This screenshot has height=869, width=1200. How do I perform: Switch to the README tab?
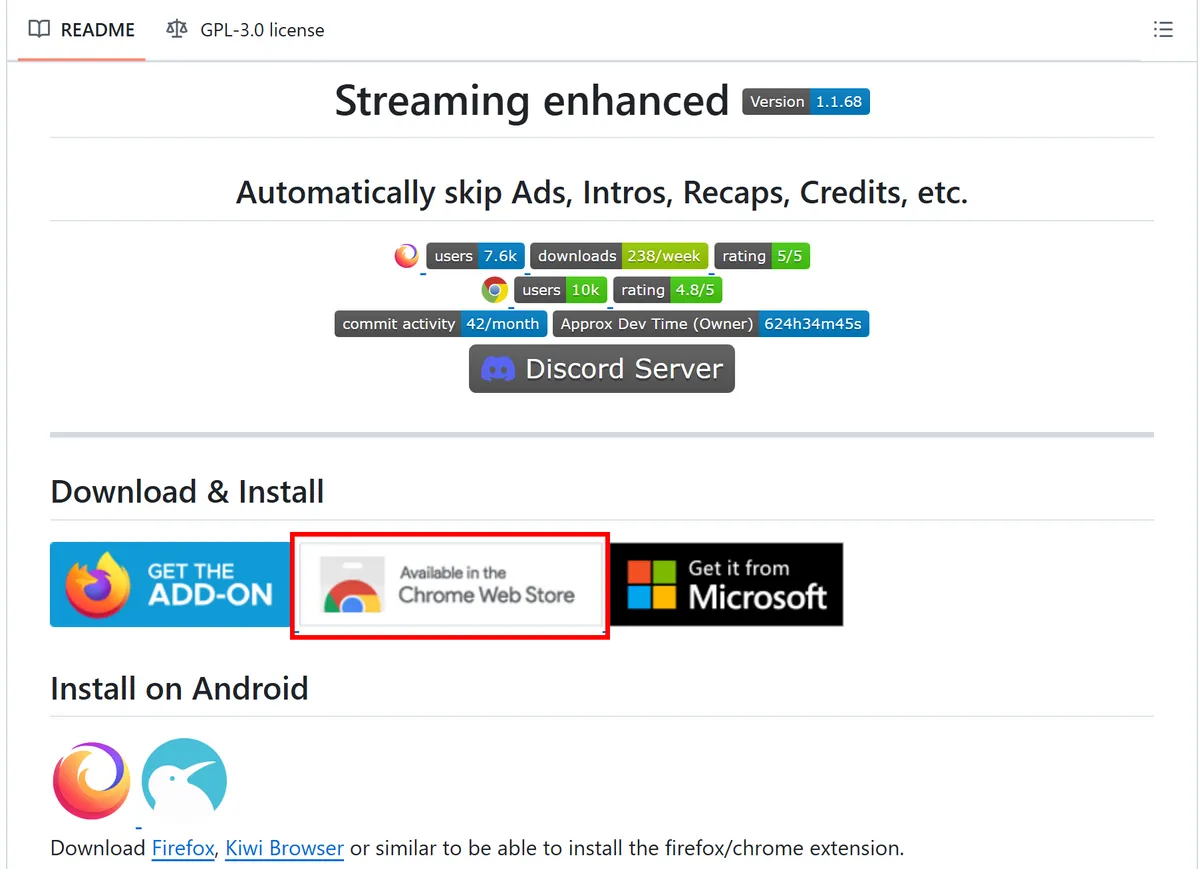[82, 30]
